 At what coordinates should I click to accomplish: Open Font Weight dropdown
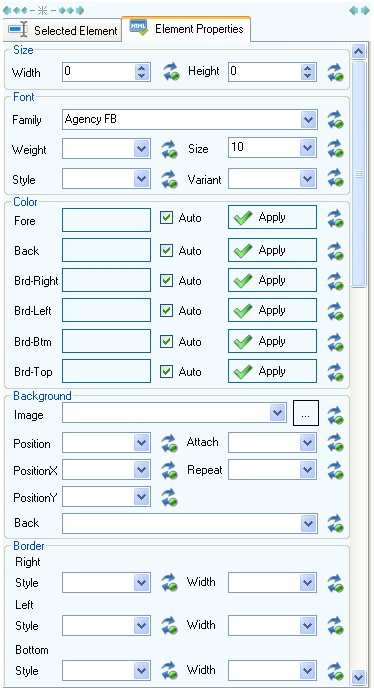106,149
